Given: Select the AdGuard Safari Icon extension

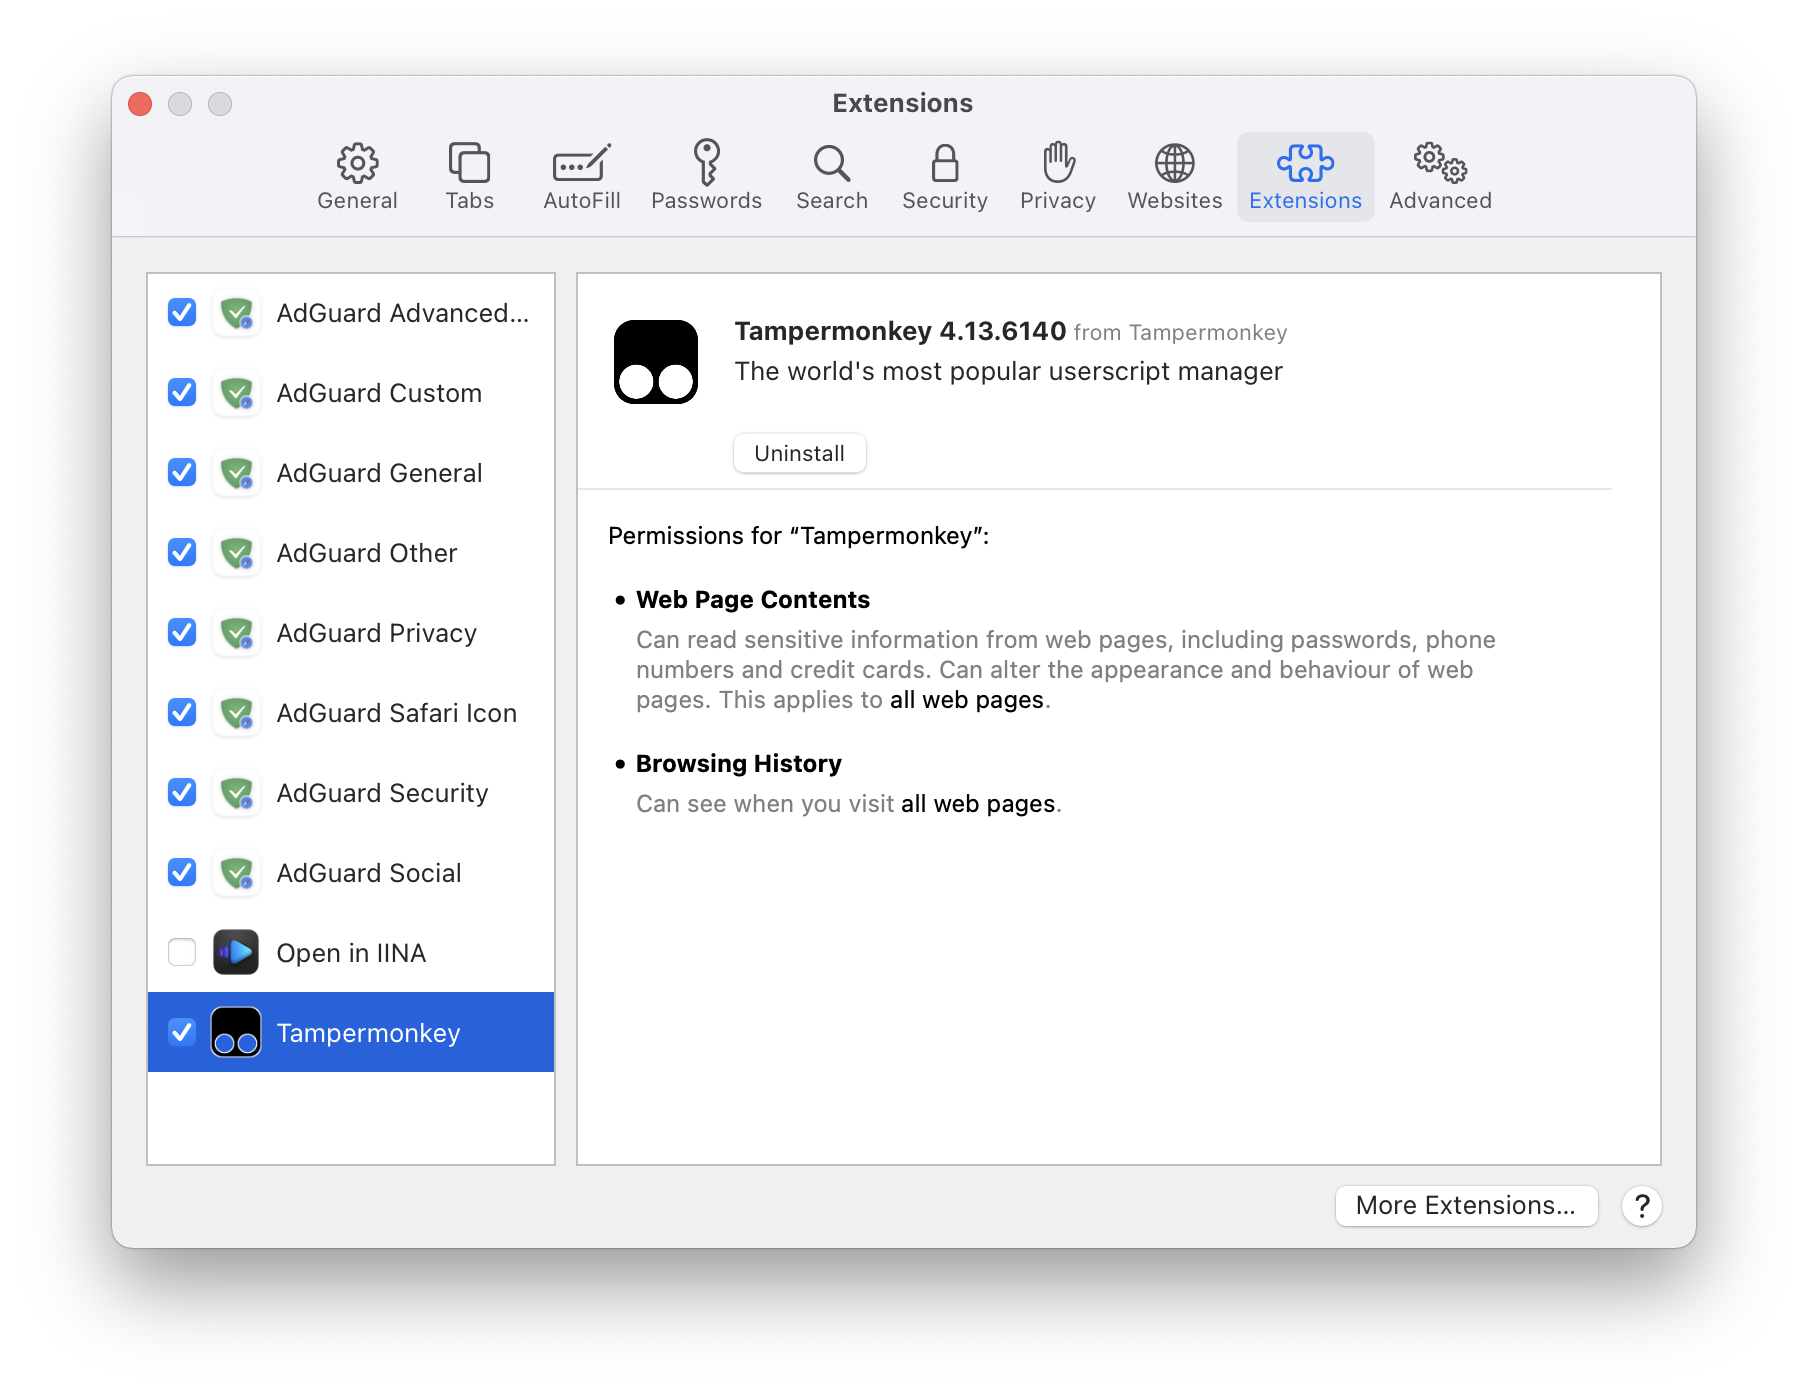Looking at the screenshot, I should tap(396, 713).
